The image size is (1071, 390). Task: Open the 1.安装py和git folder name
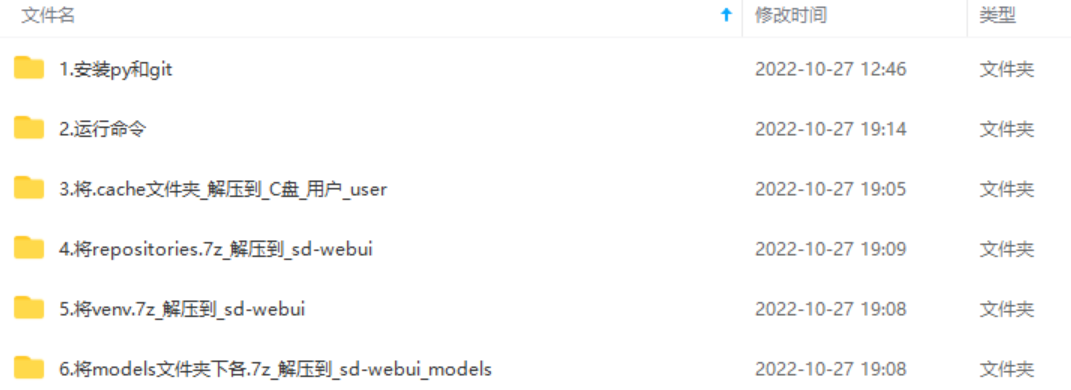coord(115,69)
